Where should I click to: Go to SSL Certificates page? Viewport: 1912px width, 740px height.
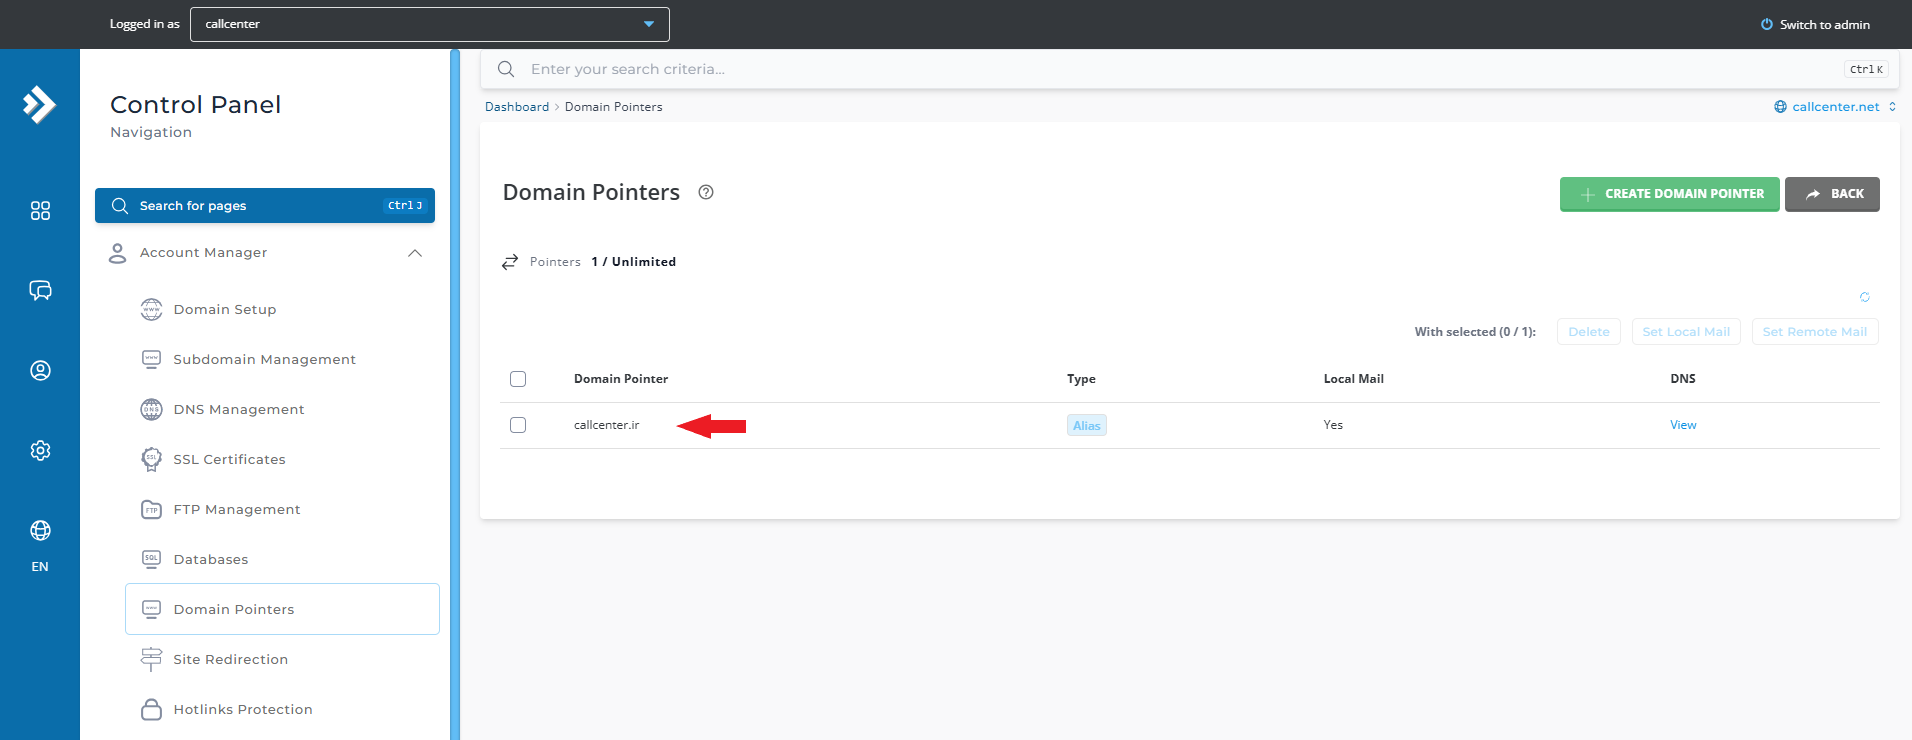(229, 459)
